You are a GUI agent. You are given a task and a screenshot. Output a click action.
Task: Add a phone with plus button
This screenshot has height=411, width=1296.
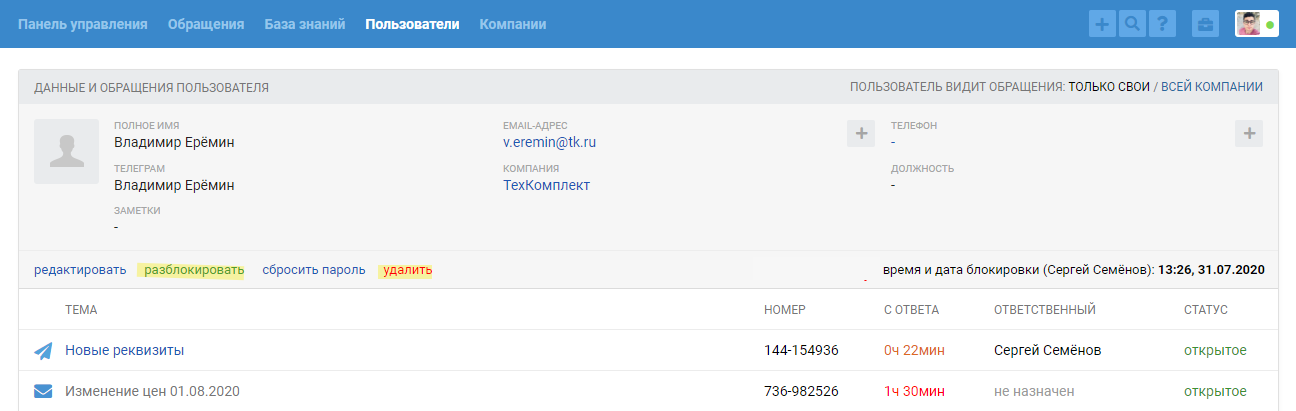pos(1249,133)
